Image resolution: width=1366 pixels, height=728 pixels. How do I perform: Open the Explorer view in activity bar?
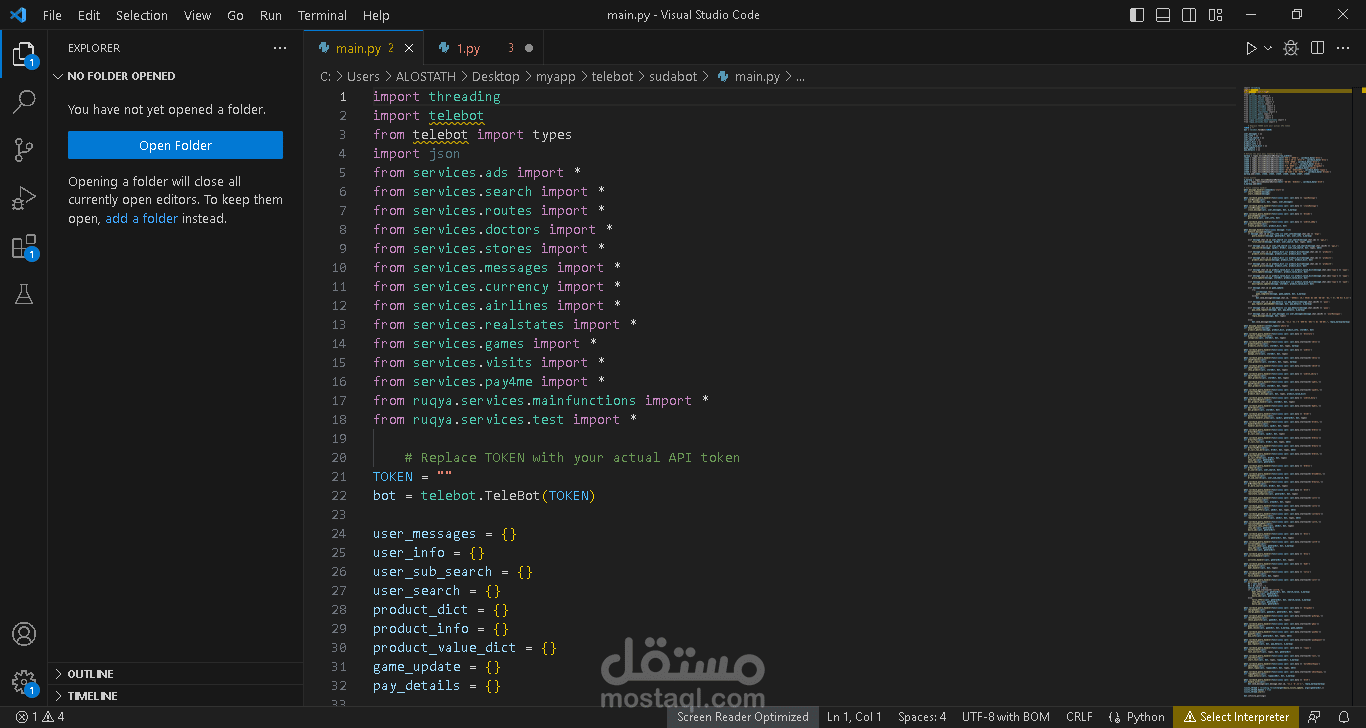(24, 54)
